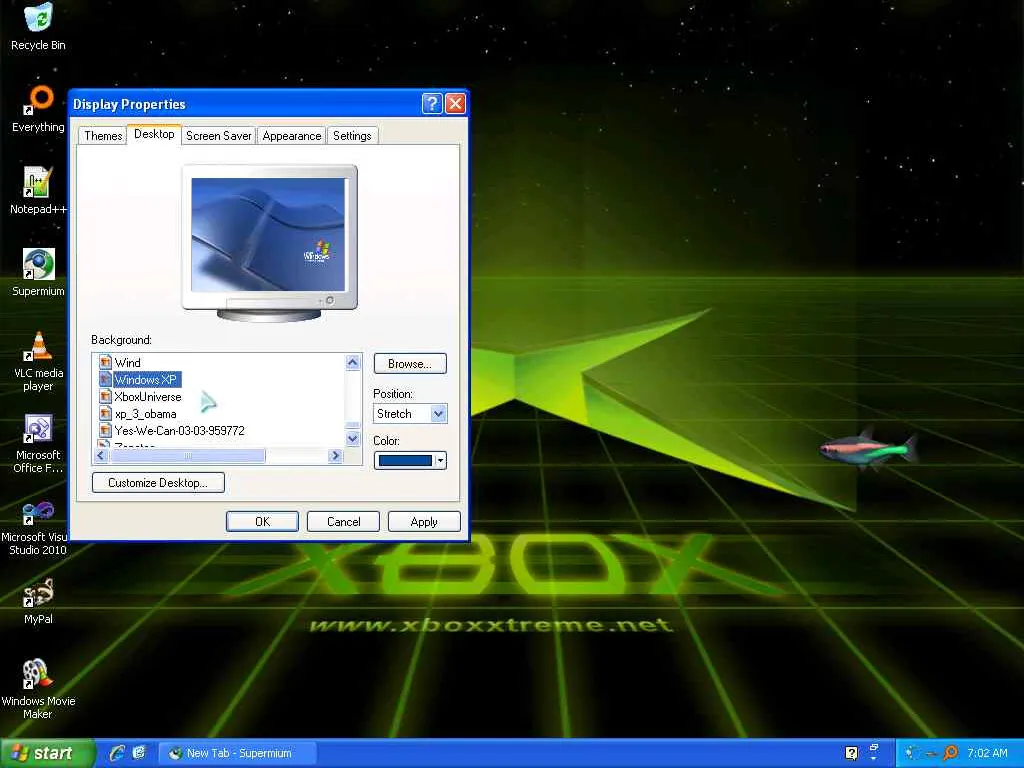Click horizontal scrollbar right arrow
The image size is (1024, 768).
336,455
